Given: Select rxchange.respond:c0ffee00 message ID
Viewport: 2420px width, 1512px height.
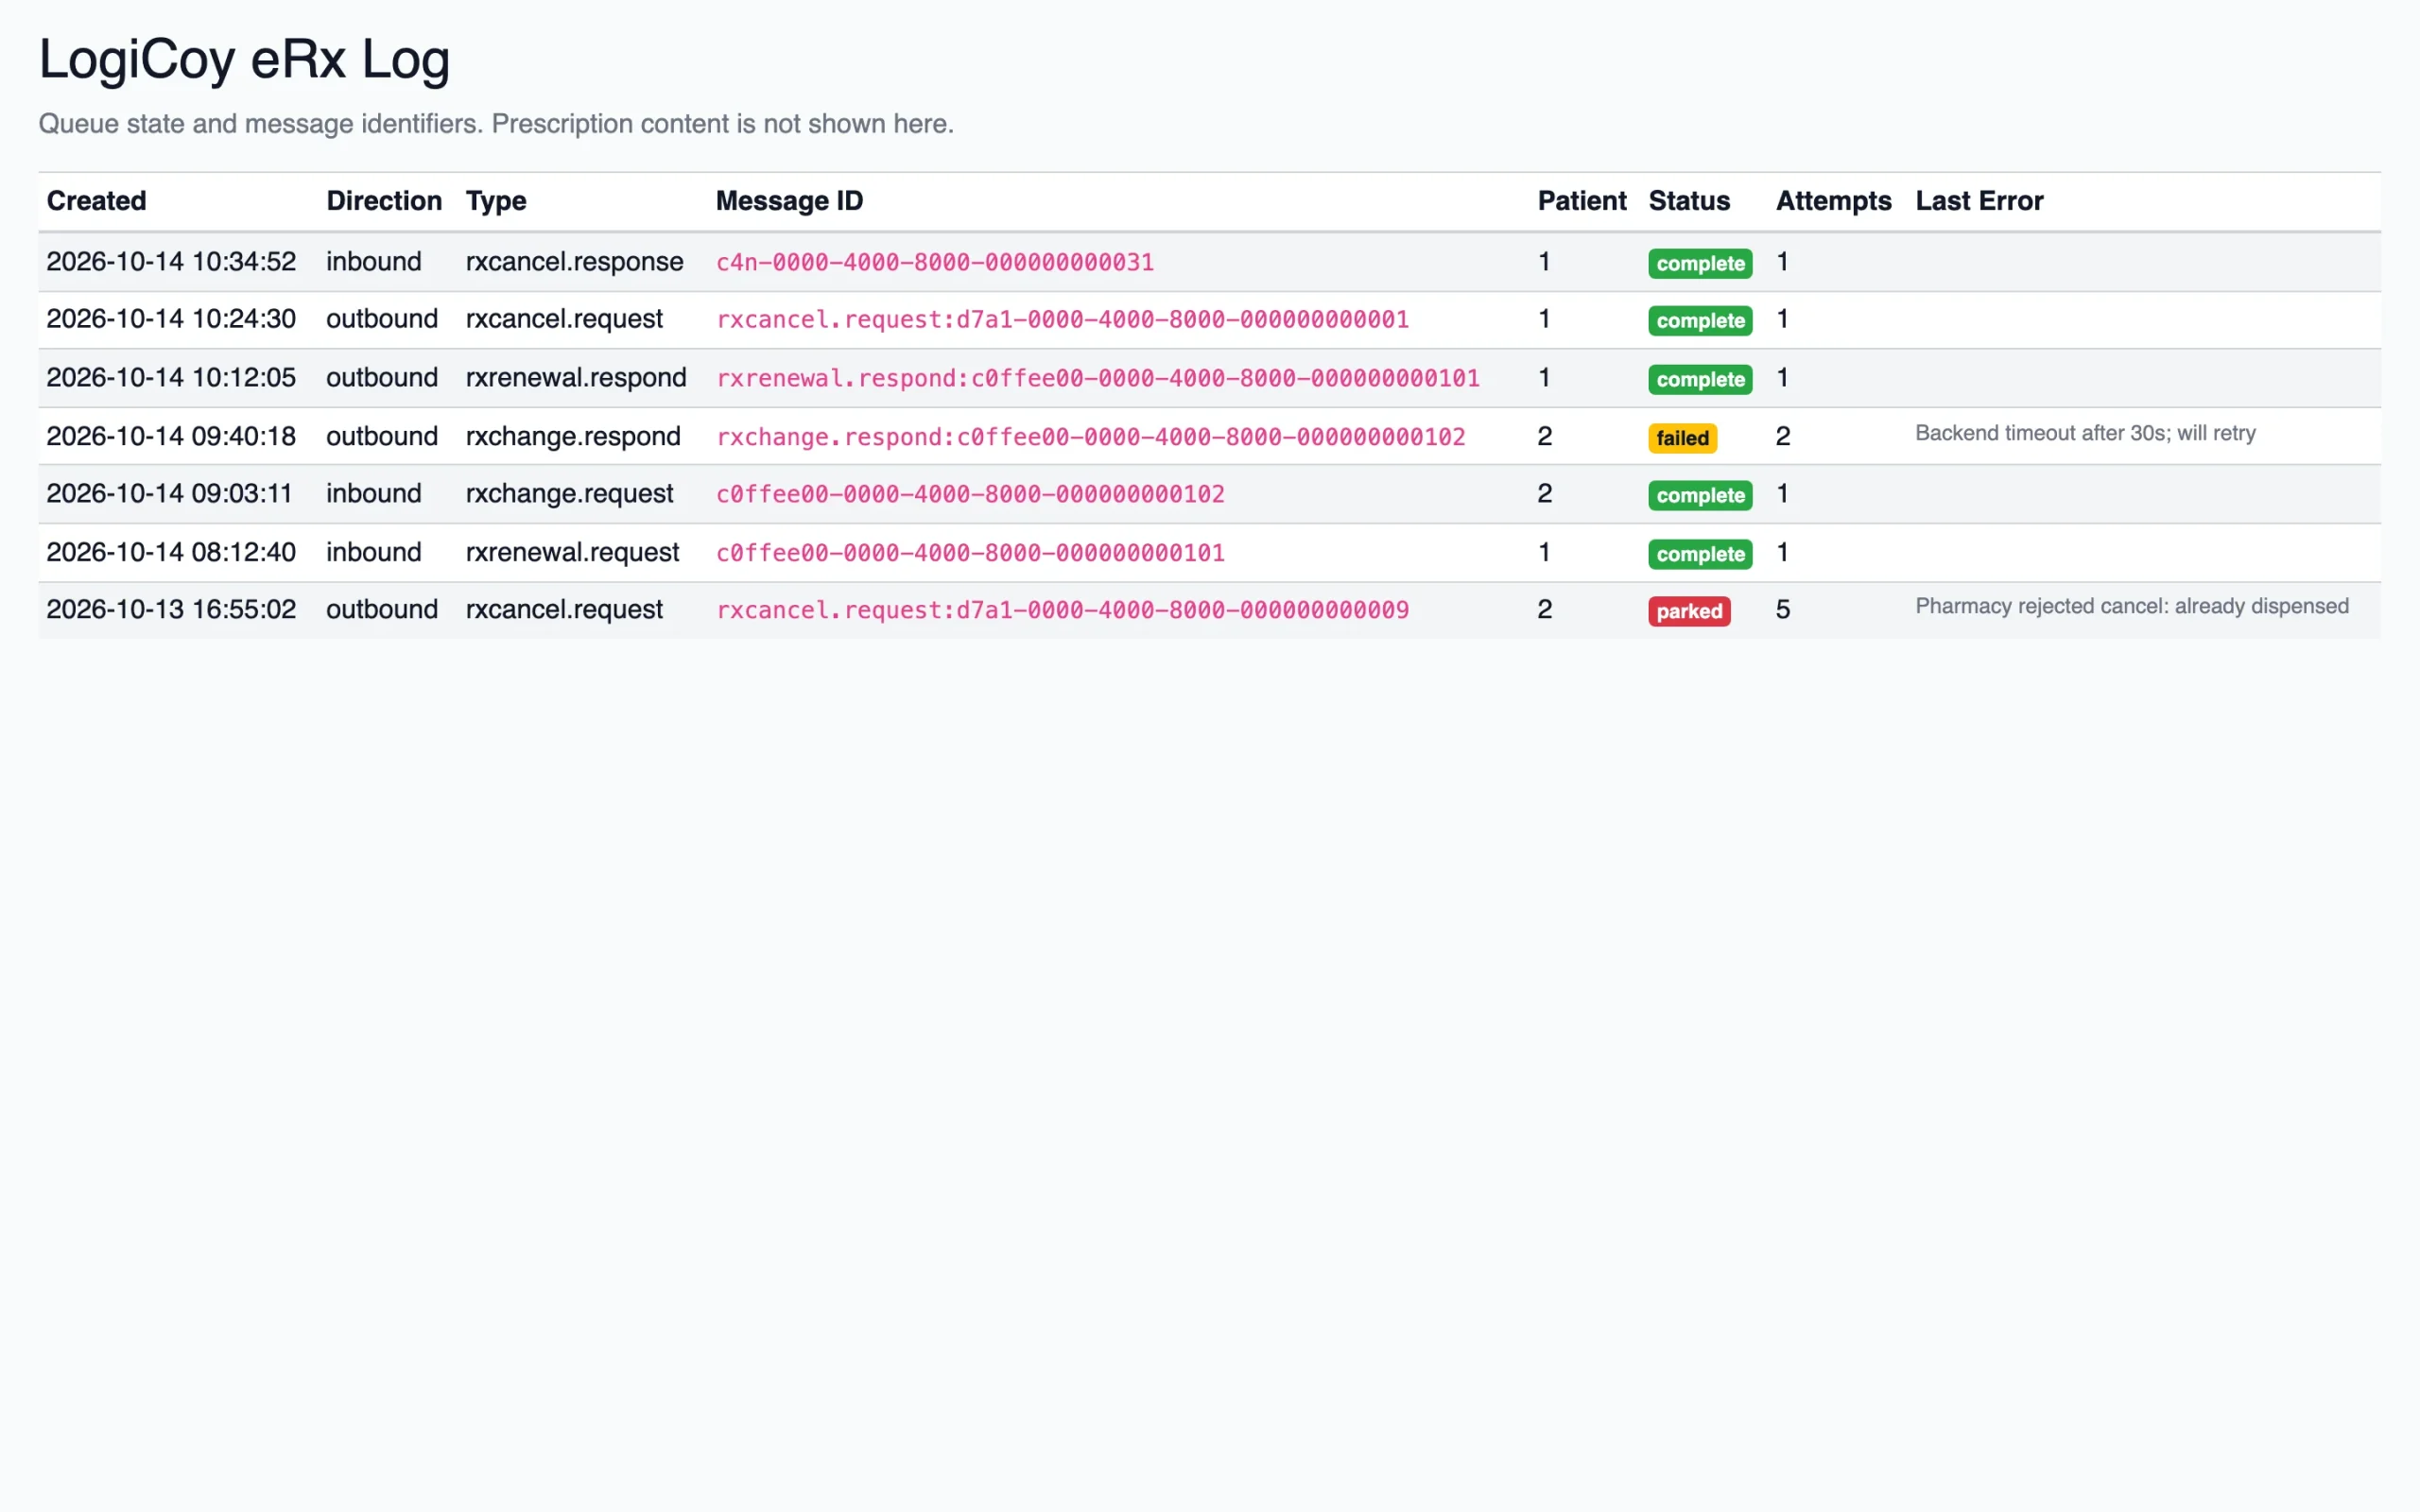Looking at the screenshot, I should (x=1091, y=437).
